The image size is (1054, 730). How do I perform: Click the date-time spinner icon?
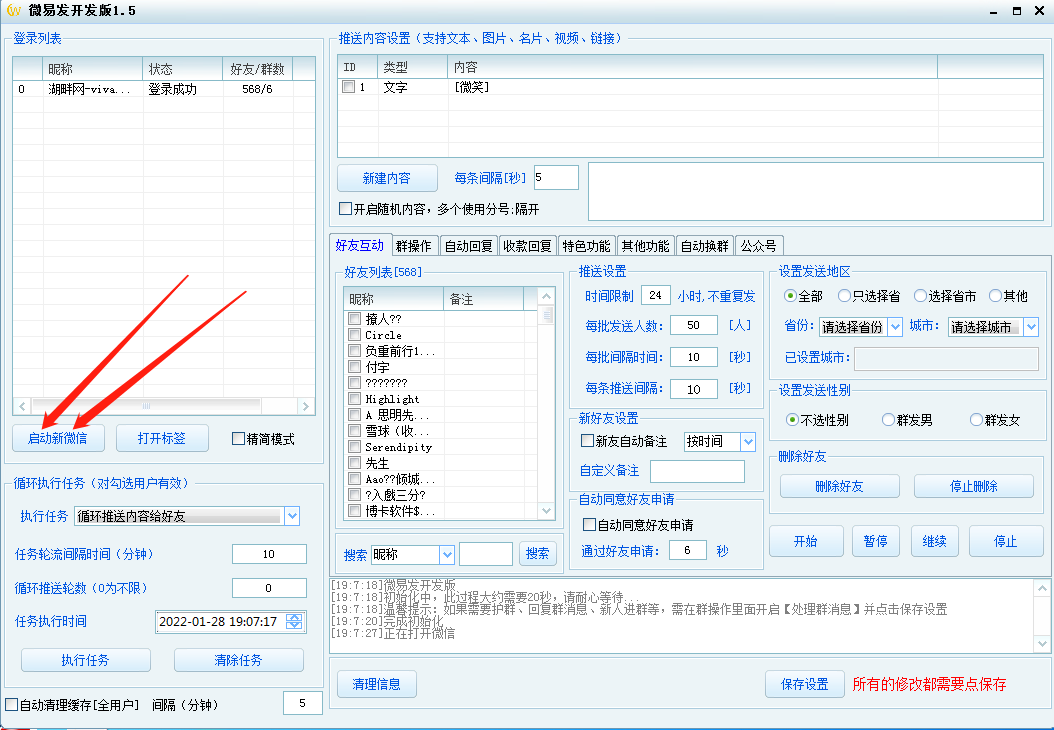[x=294, y=622]
